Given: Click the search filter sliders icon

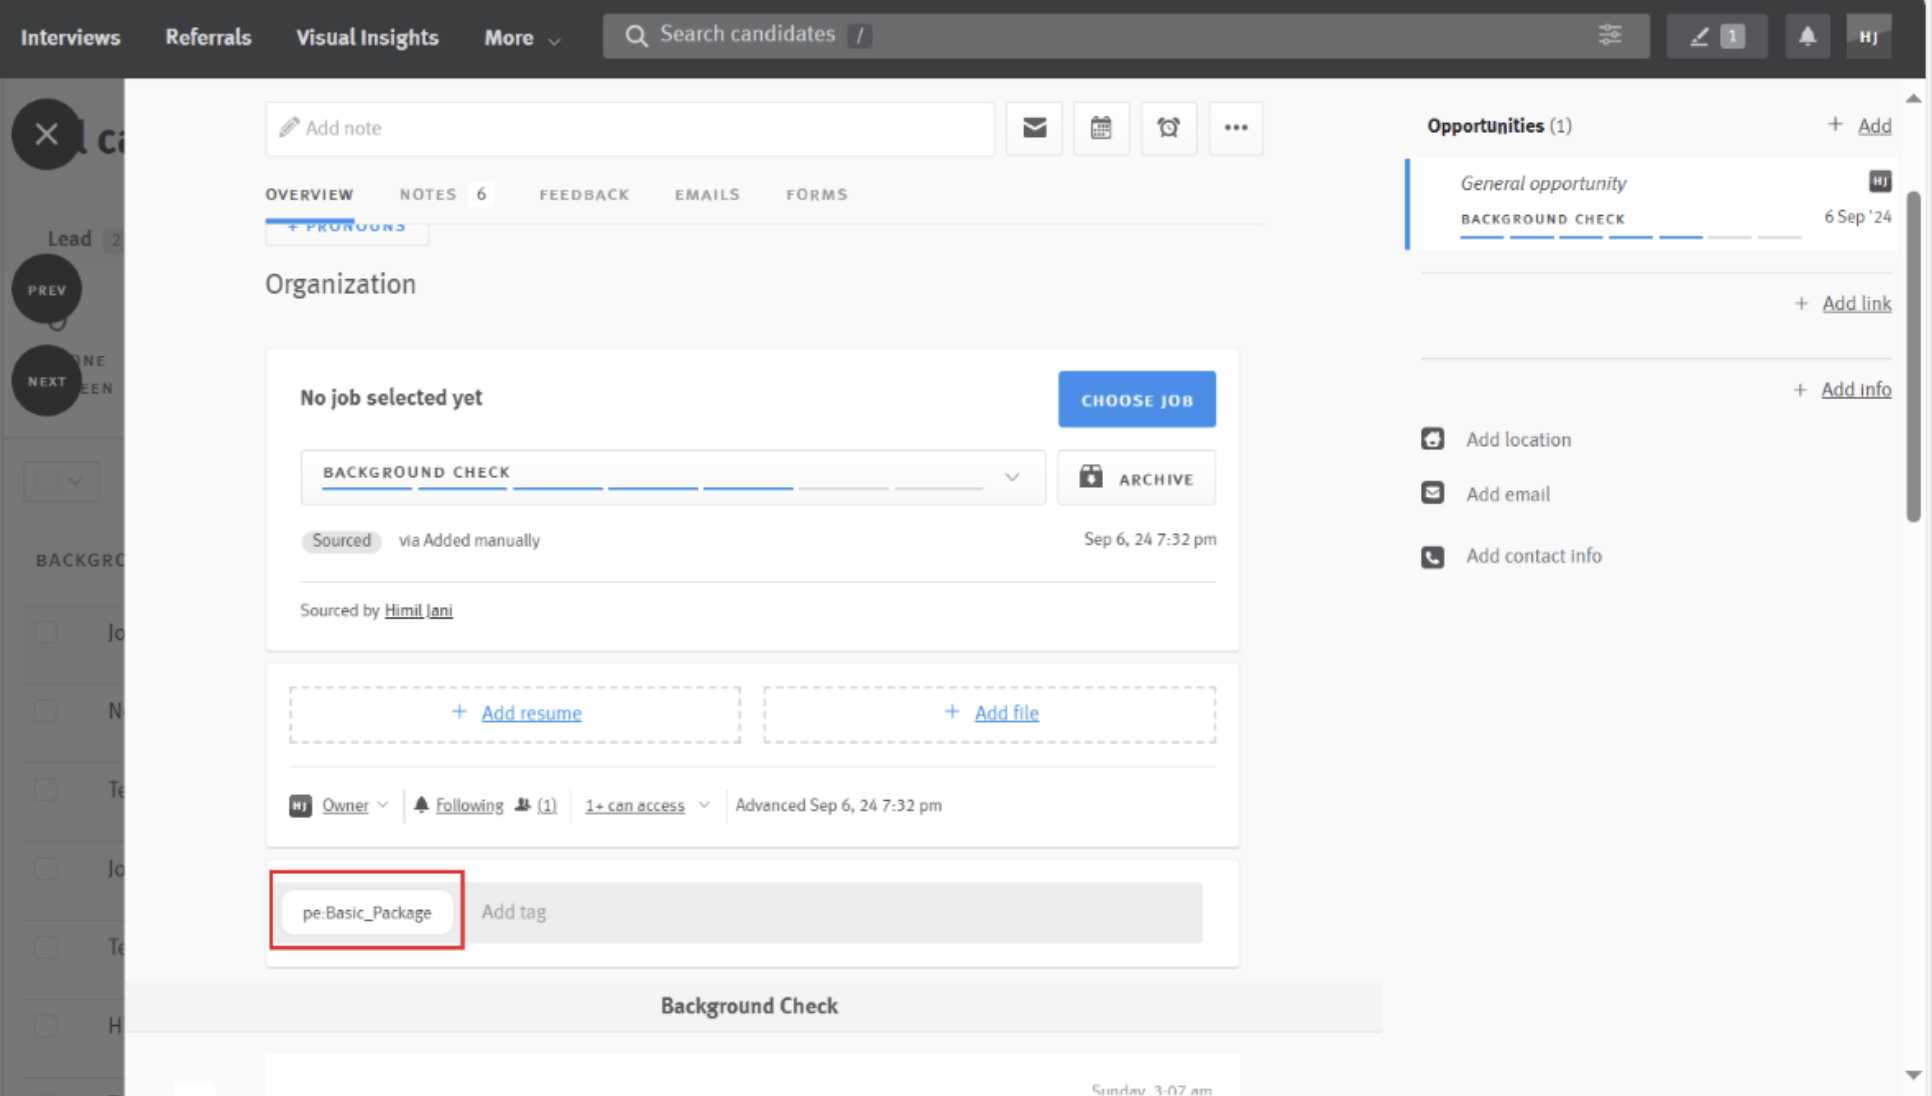Looking at the screenshot, I should point(1610,35).
